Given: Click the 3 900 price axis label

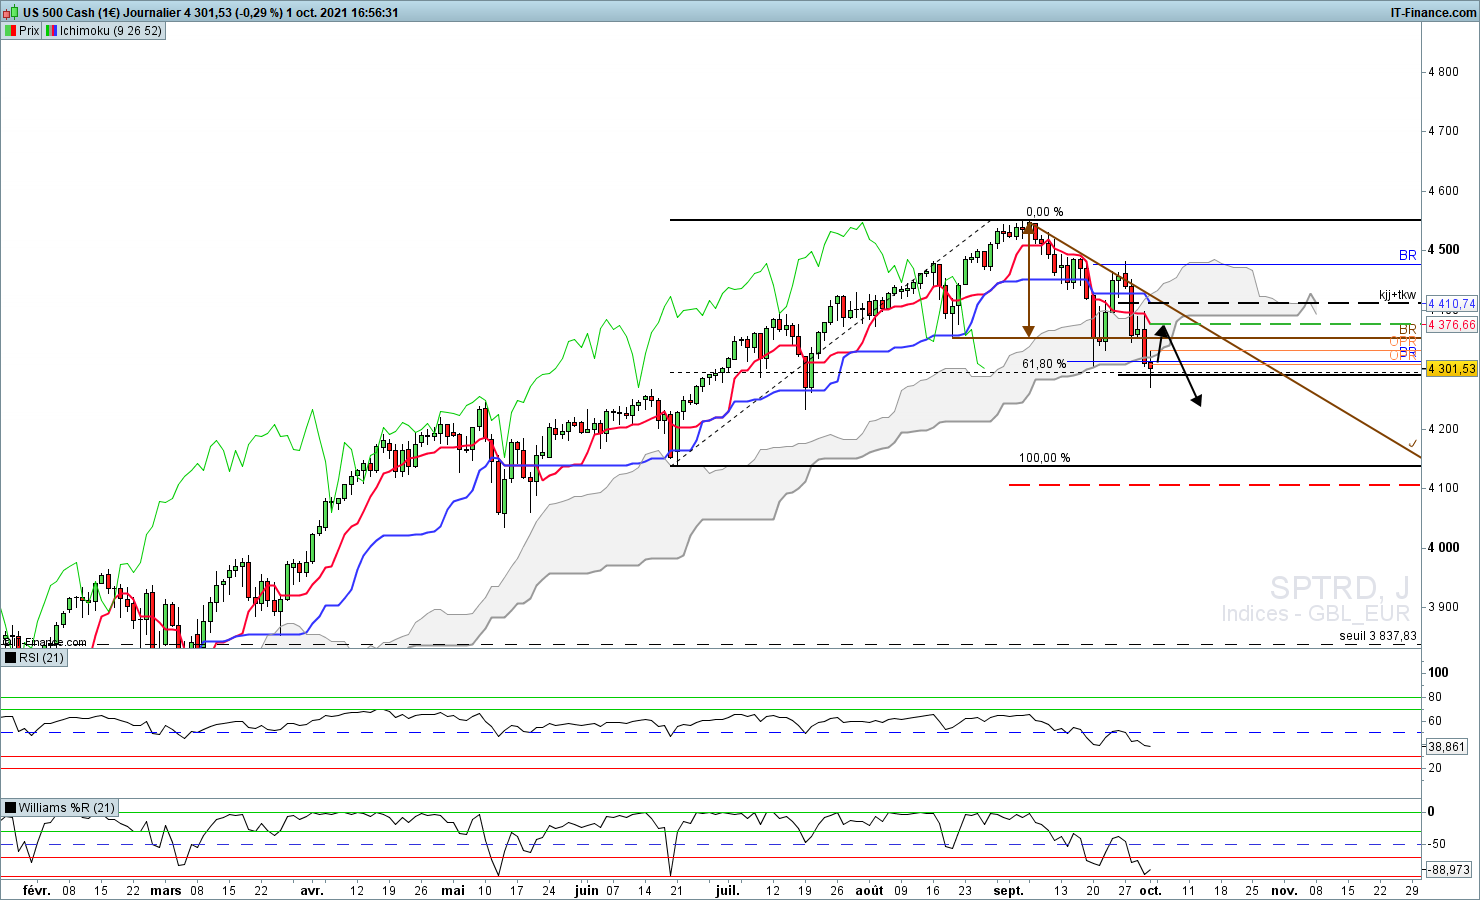Looking at the screenshot, I should coord(1444,607).
